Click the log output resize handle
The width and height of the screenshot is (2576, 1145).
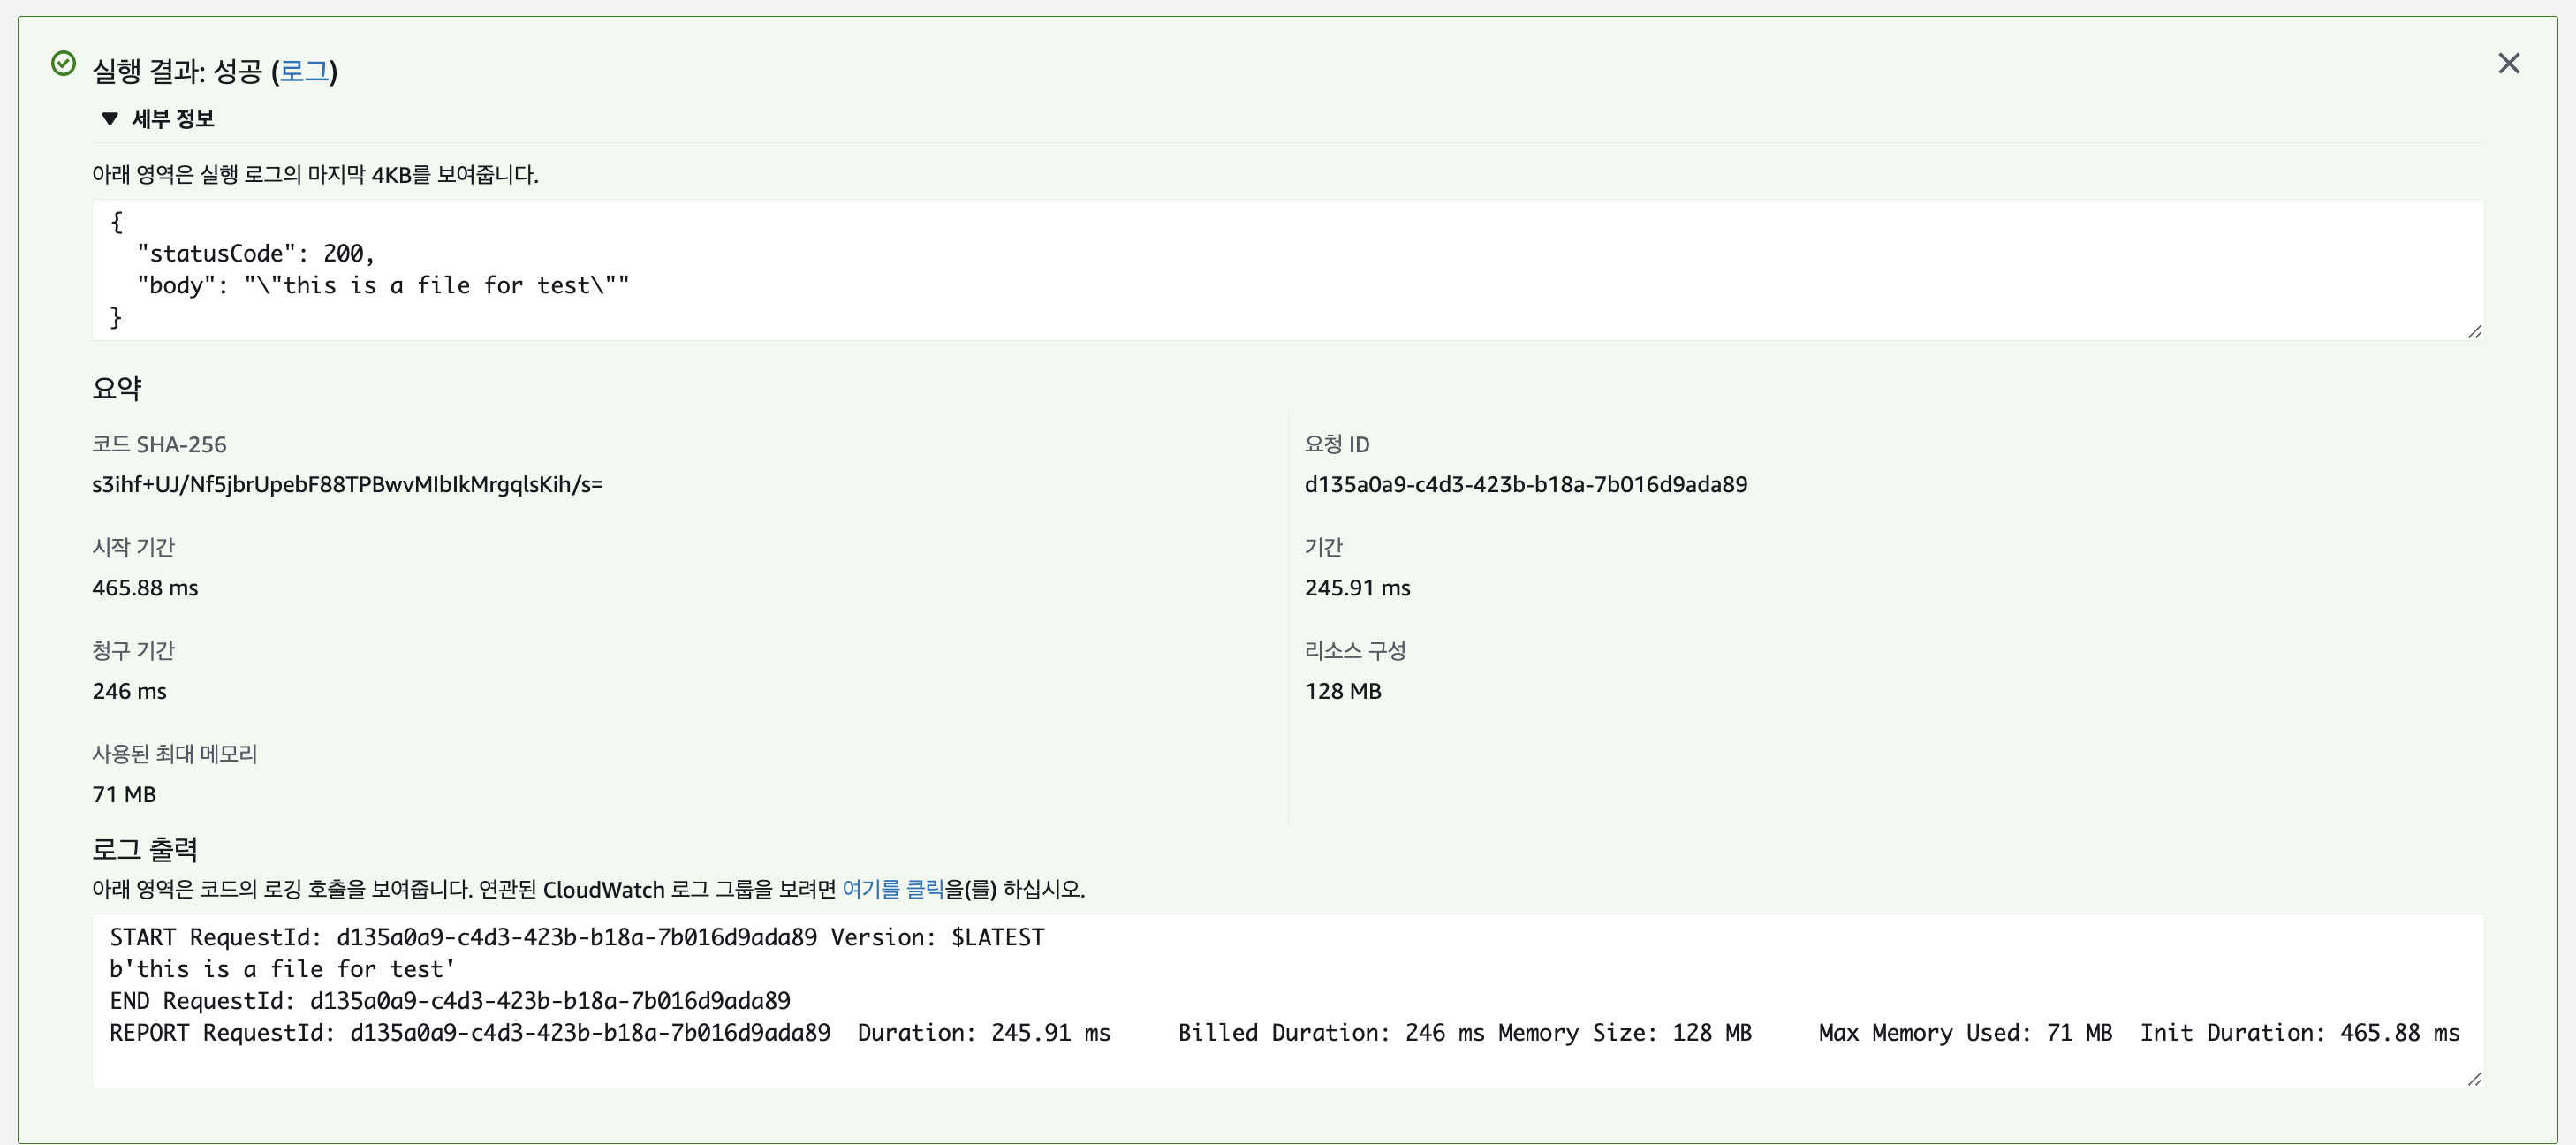(x=2474, y=1078)
